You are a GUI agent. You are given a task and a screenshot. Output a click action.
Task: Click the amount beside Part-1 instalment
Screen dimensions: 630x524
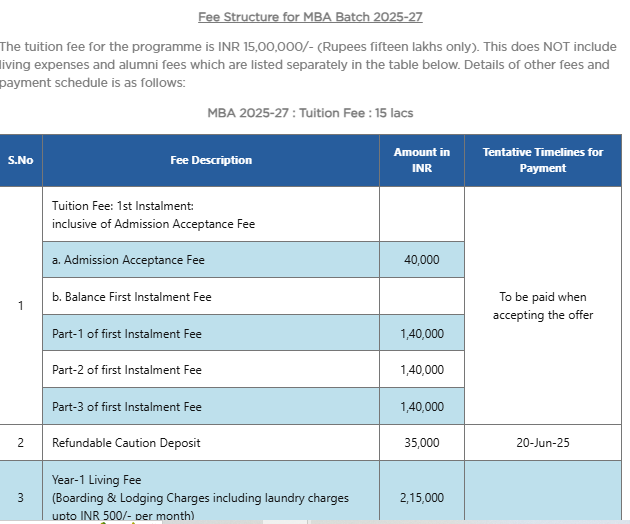coord(422,334)
